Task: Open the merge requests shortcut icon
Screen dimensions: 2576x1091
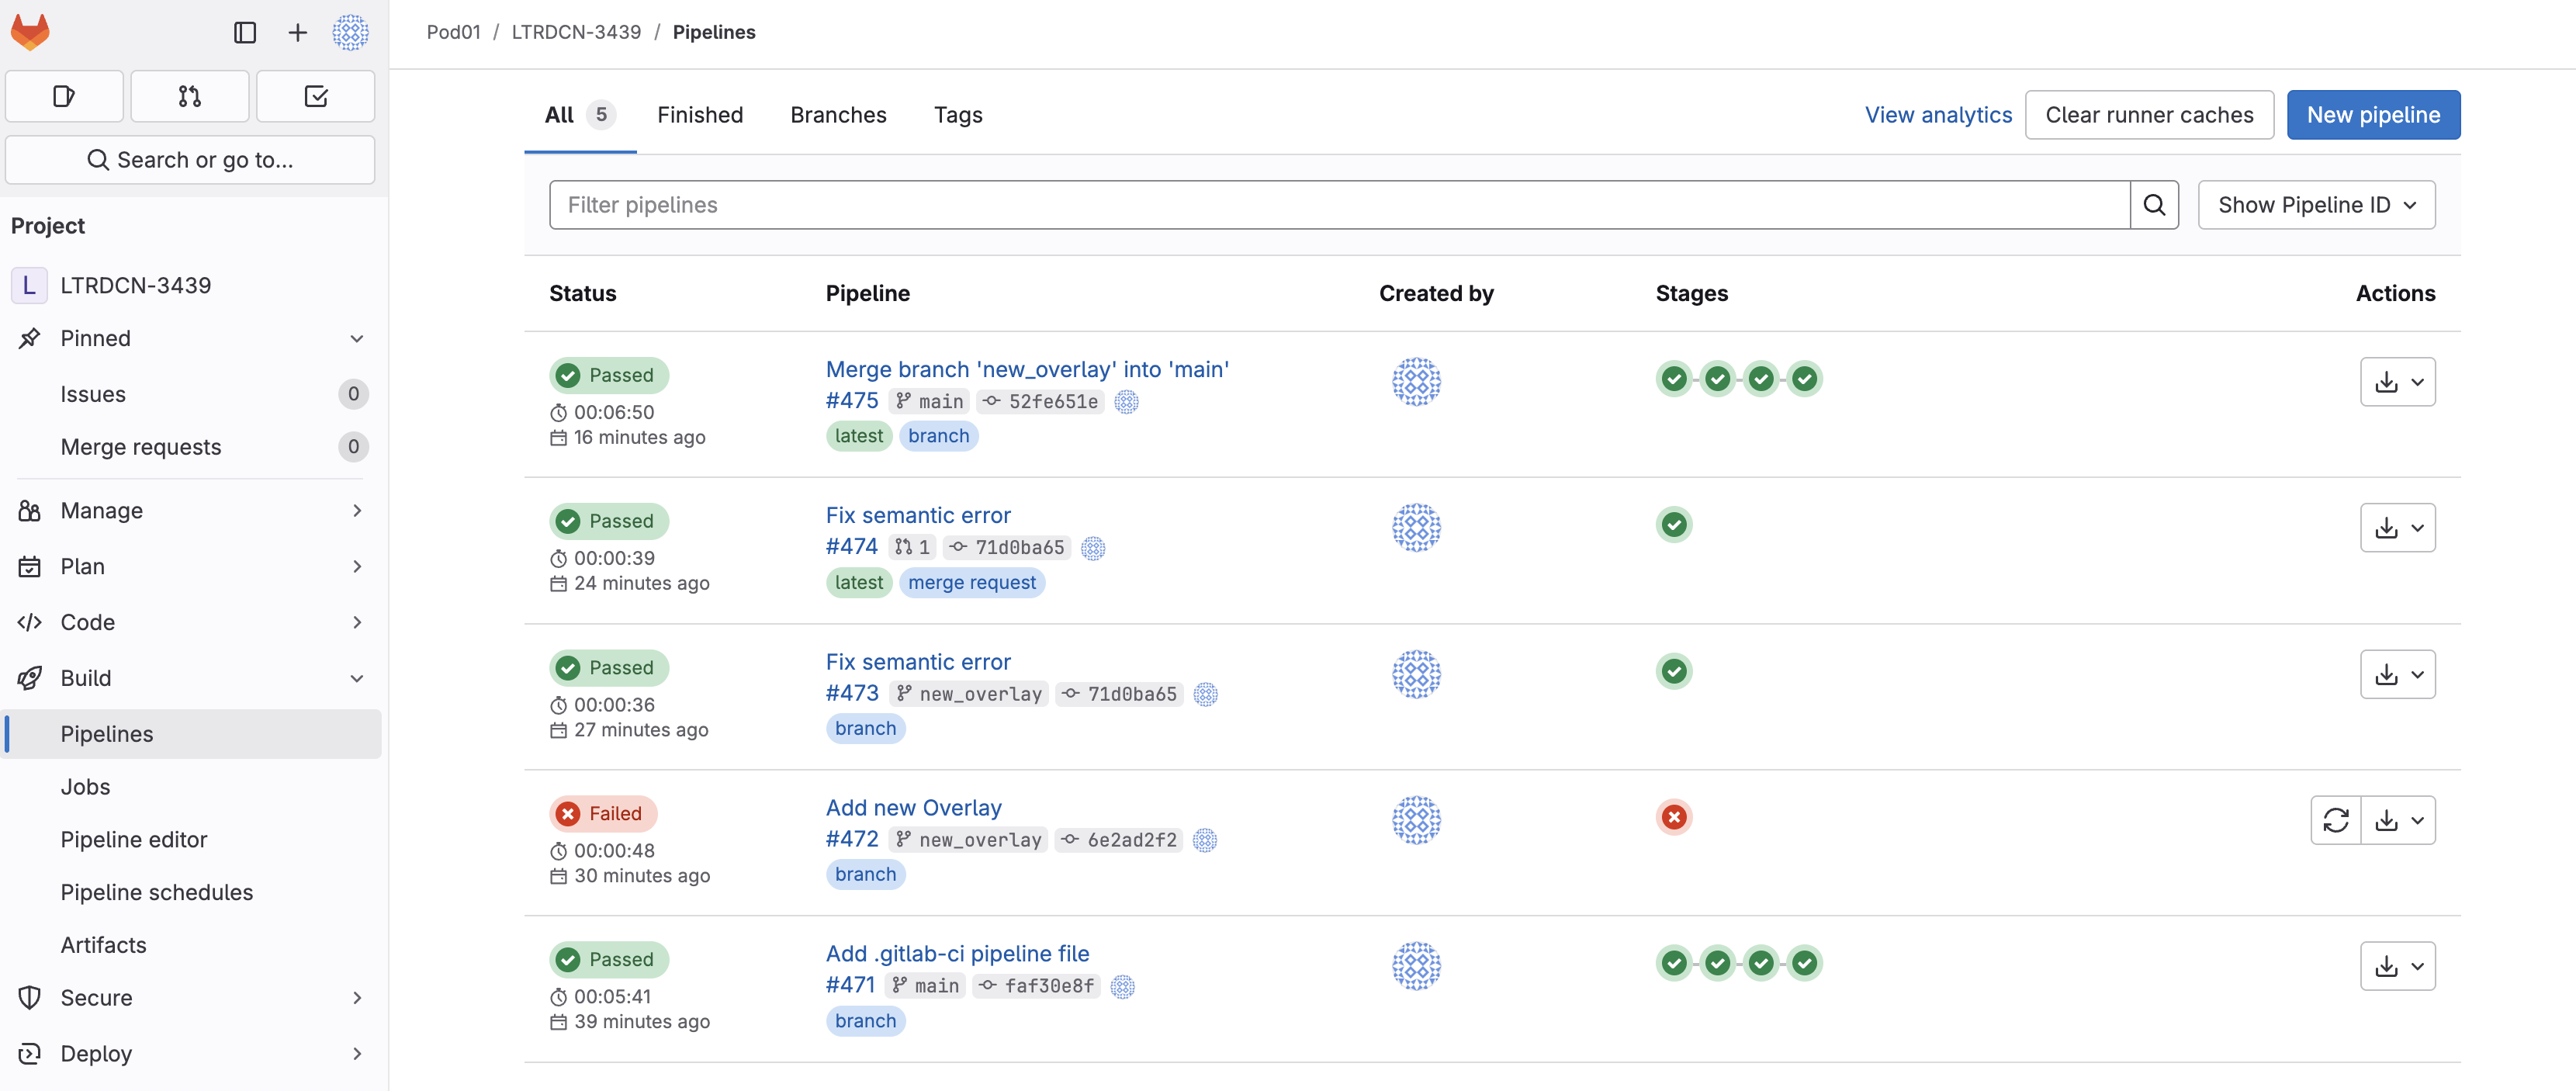Action: (189, 96)
